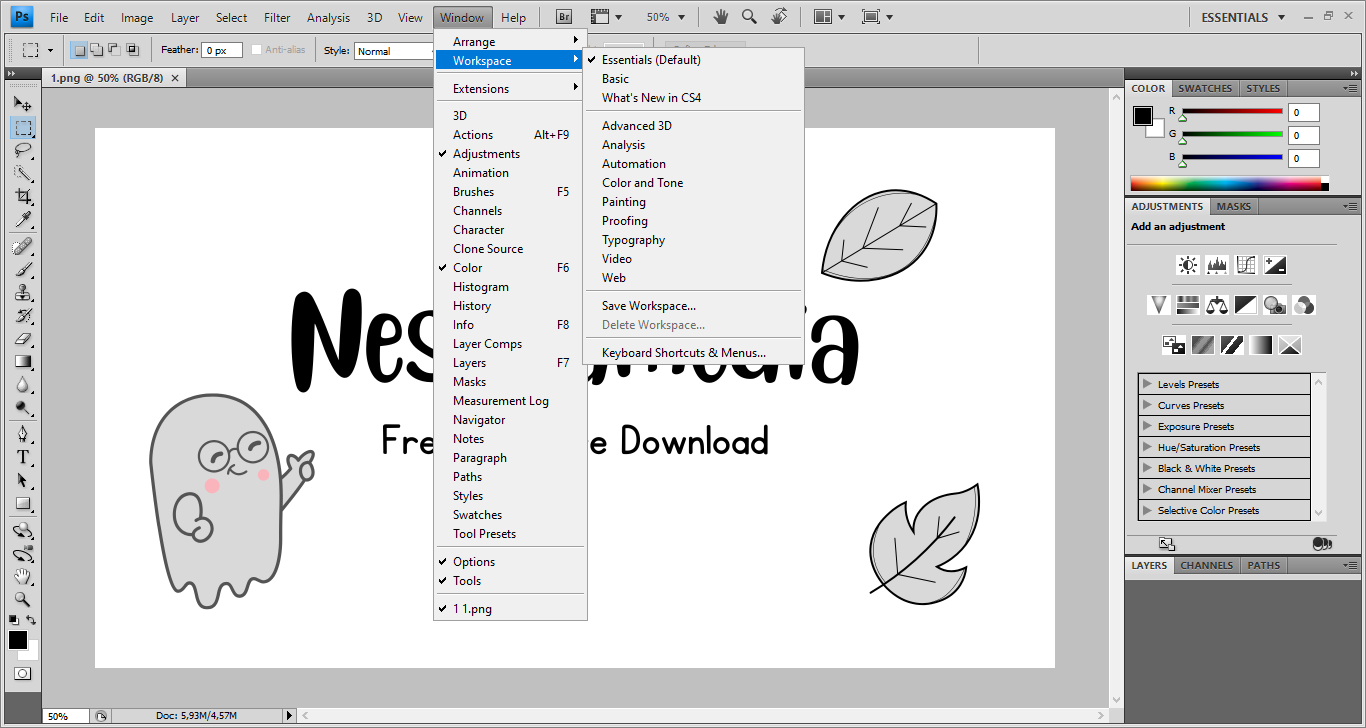This screenshot has width=1366, height=728.
Task: Toggle the Options bar in Window menu
Action: (x=474, y=562)
